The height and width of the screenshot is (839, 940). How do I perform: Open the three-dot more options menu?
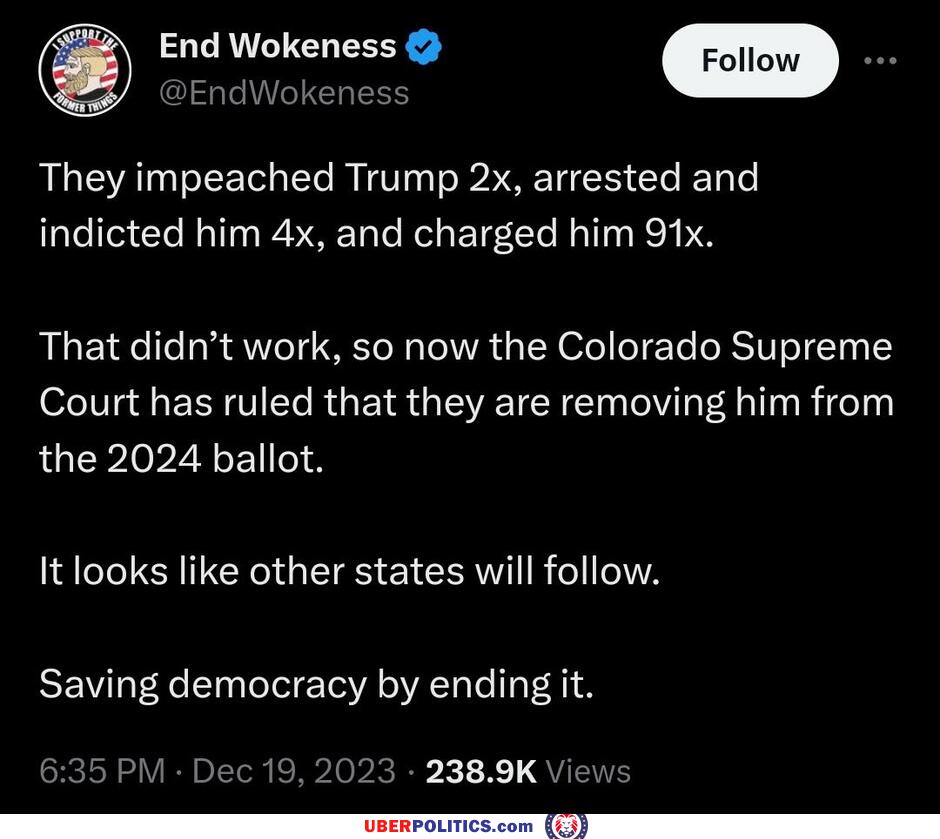pyautogui.click(x=880, y=61)
